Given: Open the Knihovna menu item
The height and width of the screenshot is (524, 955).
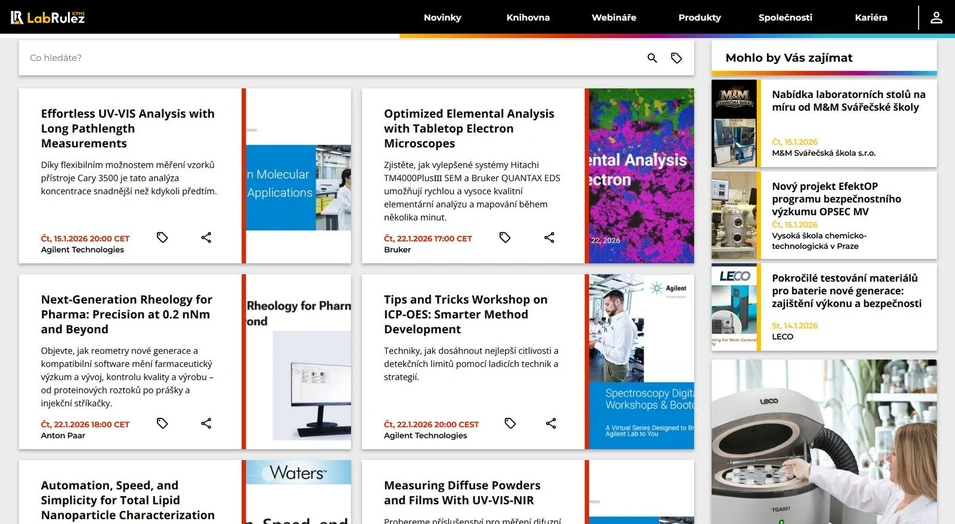Looking at the screenshot, I should click(x=528, y=18).
